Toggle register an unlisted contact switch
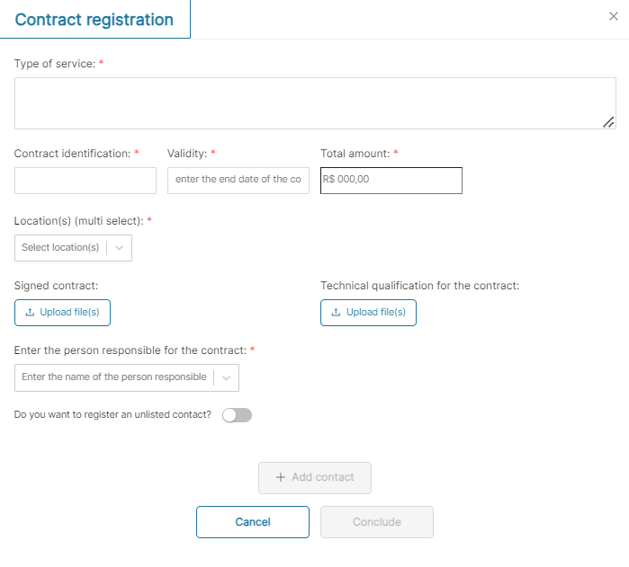Viewport: 629px width, 567px height. click(x=237, y=415)
